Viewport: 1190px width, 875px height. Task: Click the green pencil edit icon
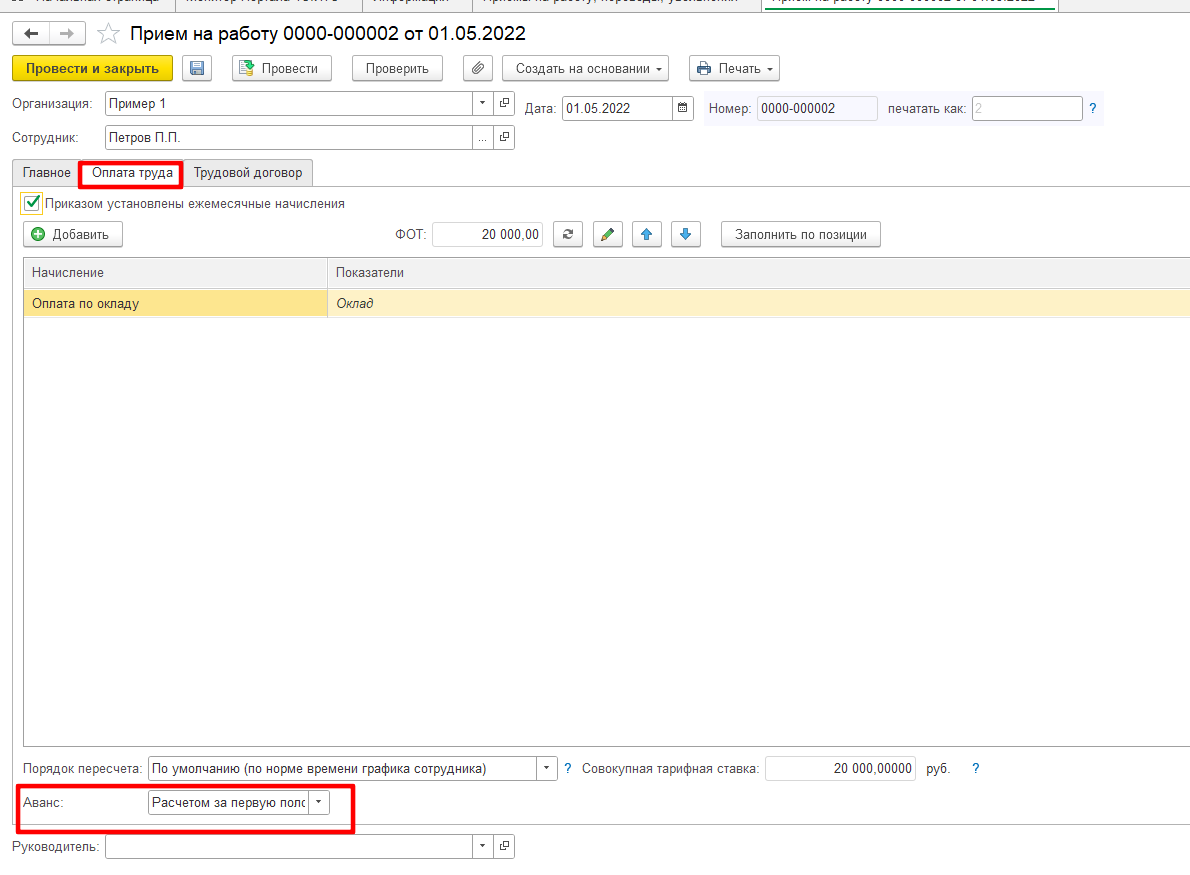click(607, 234)
